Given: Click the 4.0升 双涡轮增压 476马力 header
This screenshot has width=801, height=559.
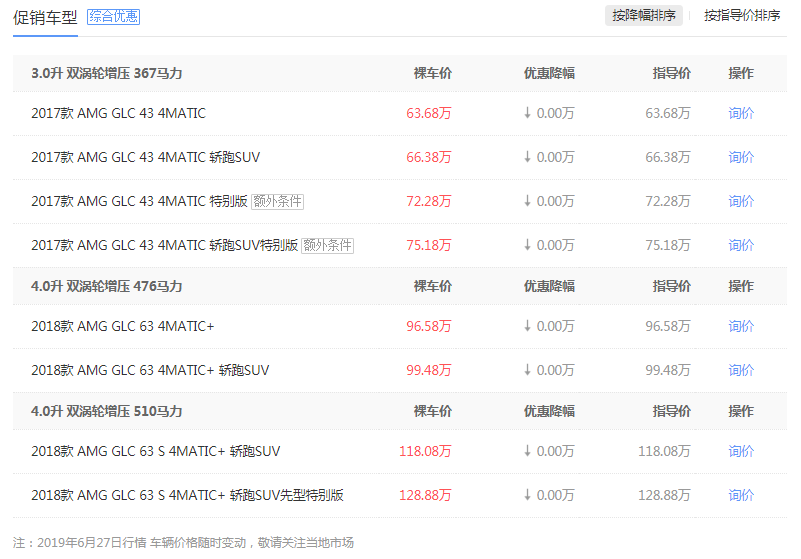Looking at the screenshot, I should tap(107, 287).
